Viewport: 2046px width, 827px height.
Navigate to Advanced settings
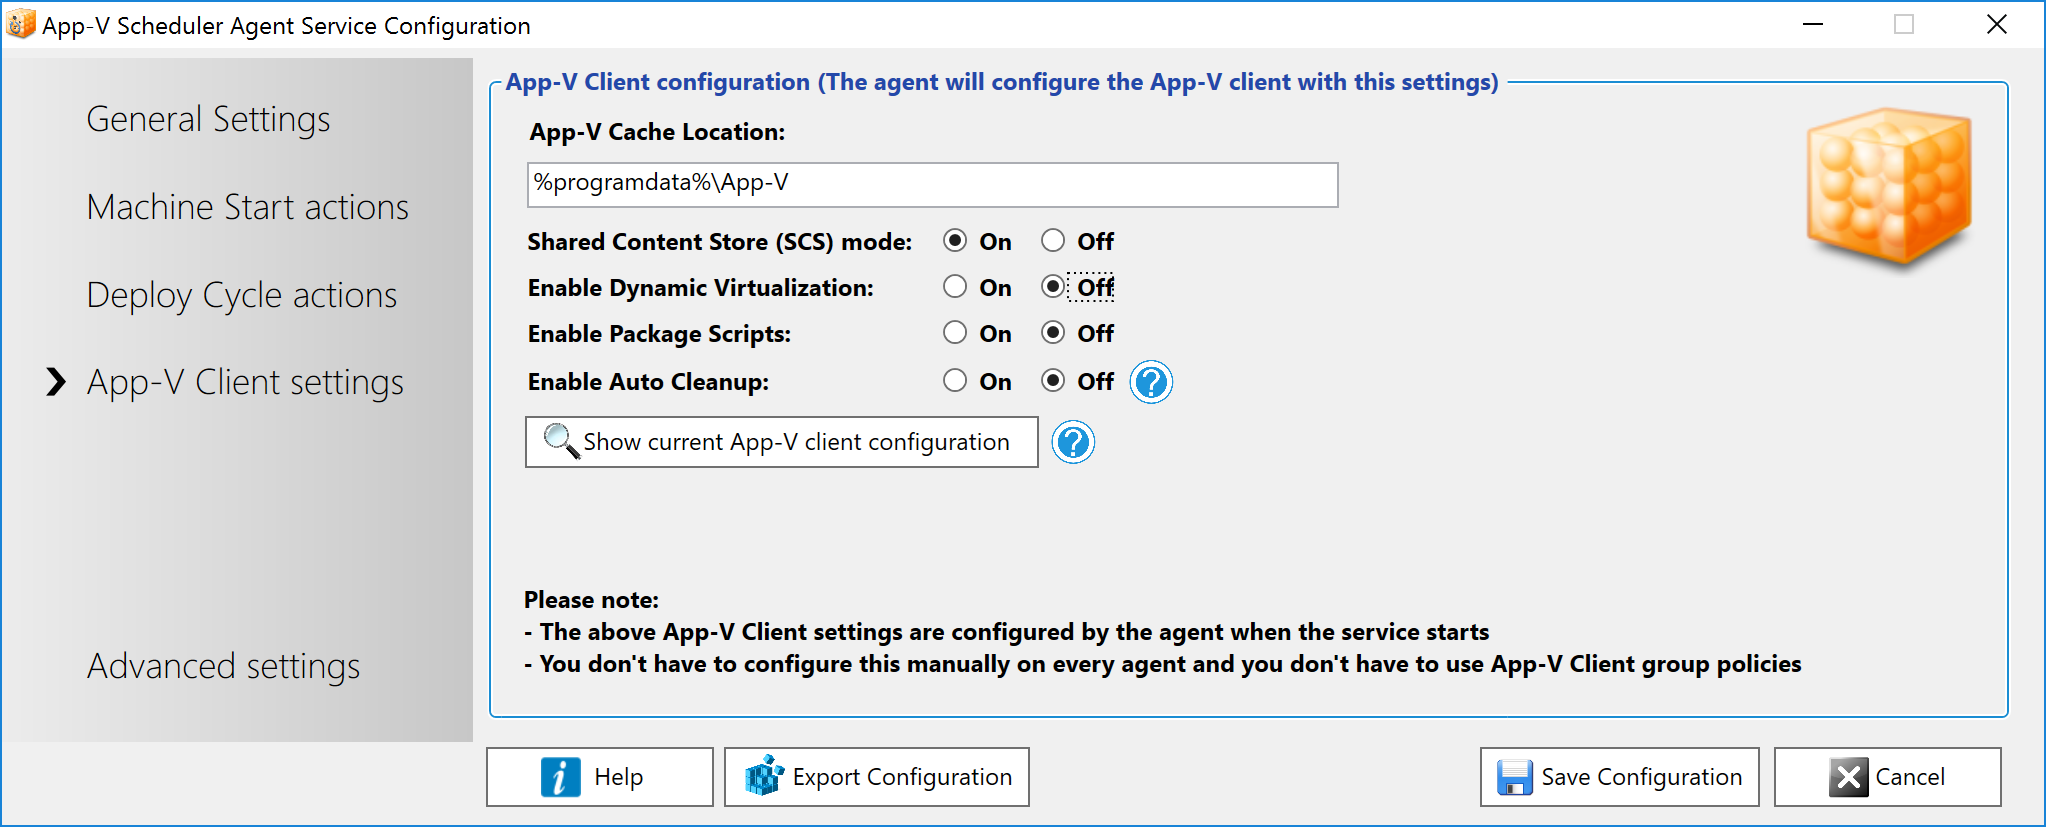[223, 666]
